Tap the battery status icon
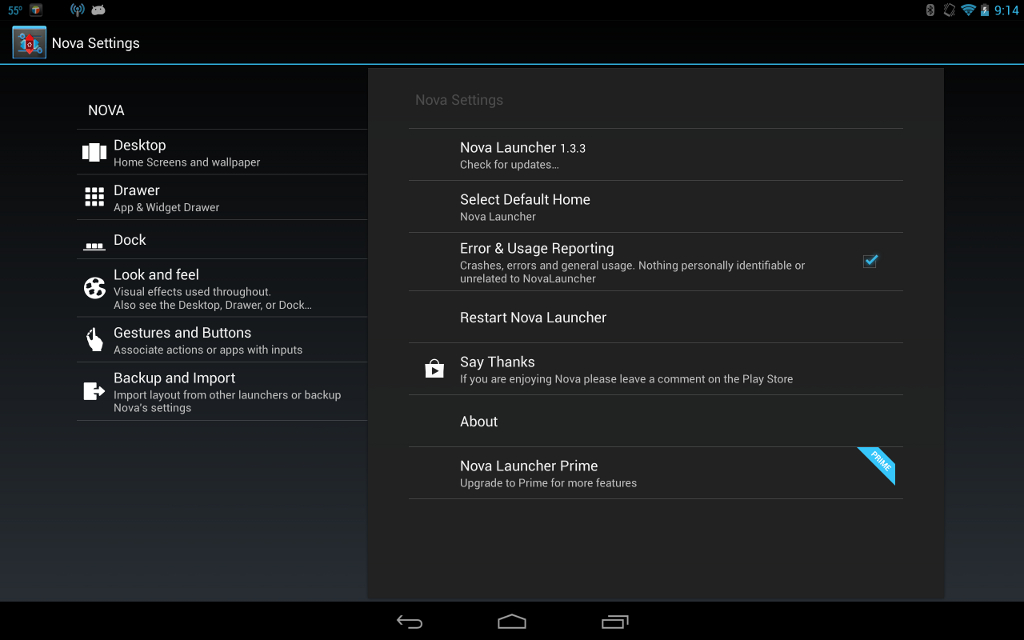Screen dimensions: 1024x640 click(984, 10)
